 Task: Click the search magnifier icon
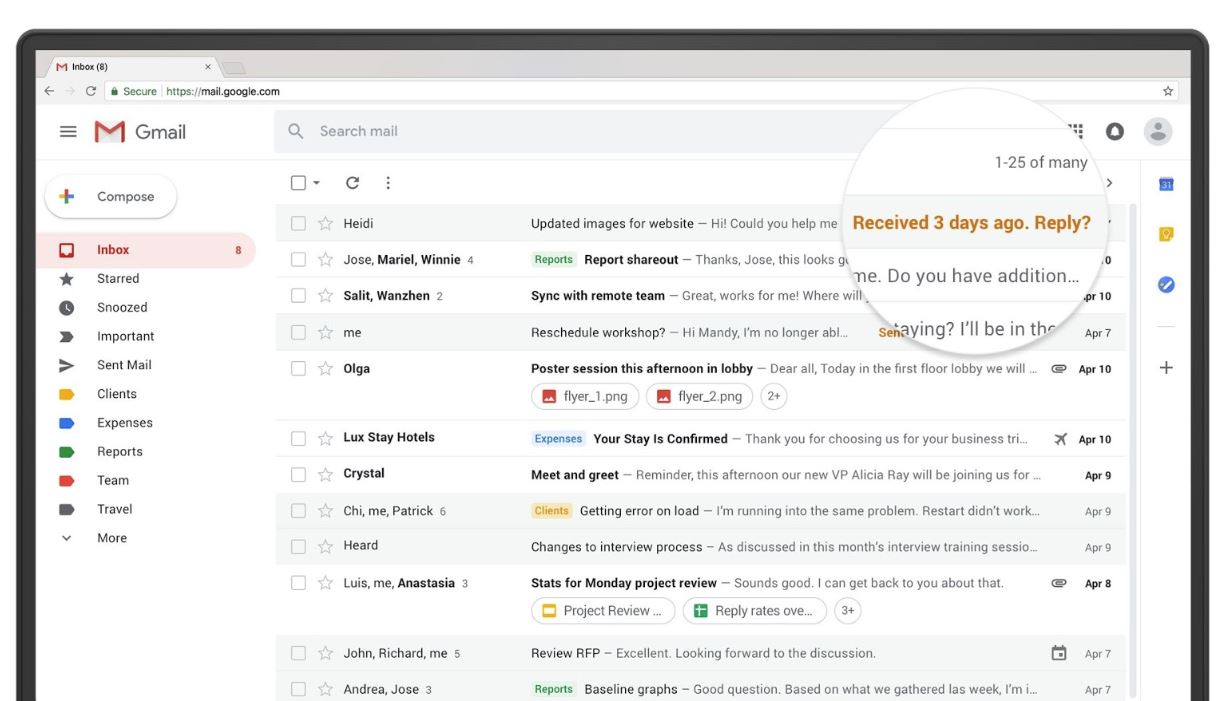pyautogui.click(x=295, y=131)
